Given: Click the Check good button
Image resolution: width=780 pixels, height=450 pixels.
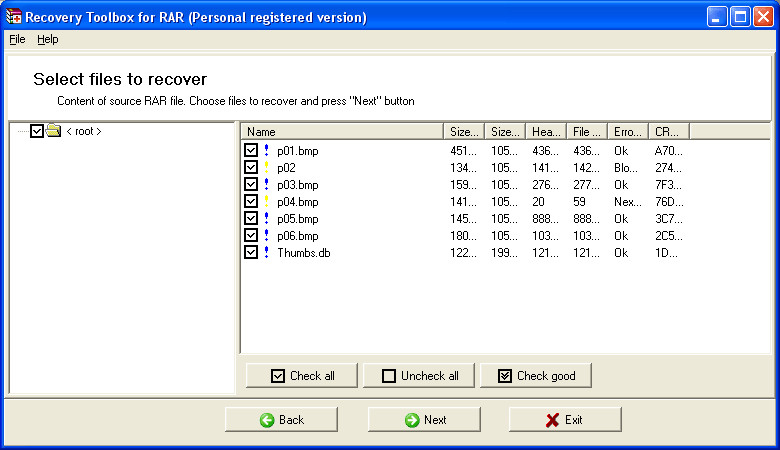Looking at the screenshot, I should pos(536,375).
